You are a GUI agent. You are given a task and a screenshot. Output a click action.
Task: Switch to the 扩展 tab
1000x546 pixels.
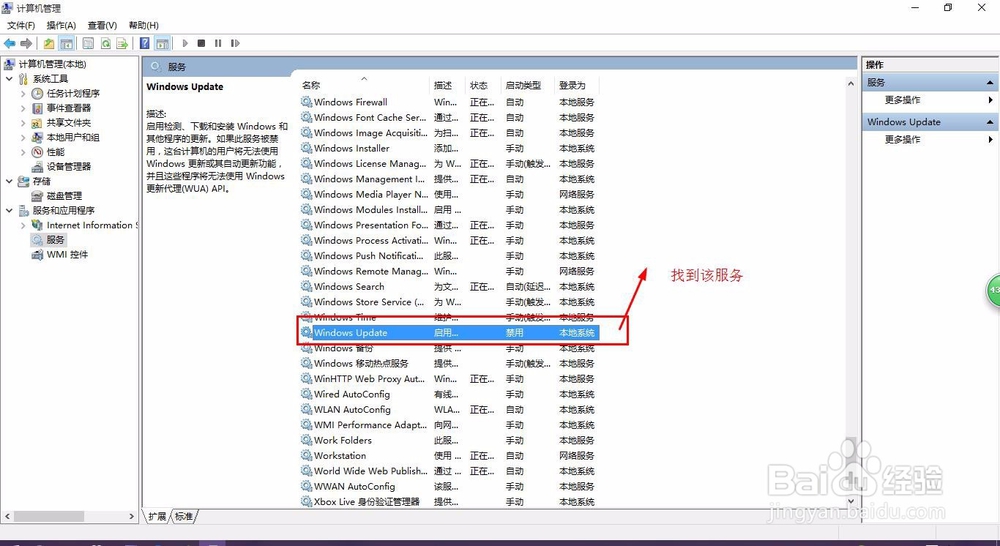157,516
